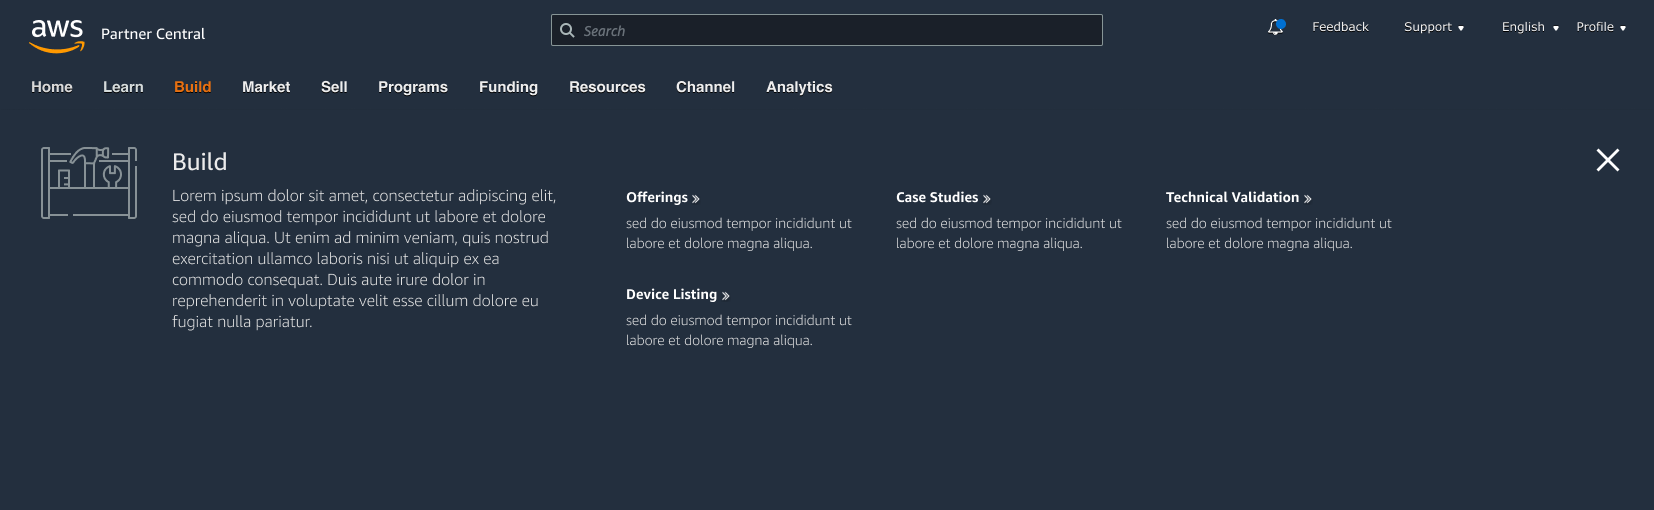Click description text under Offerings

739,234
